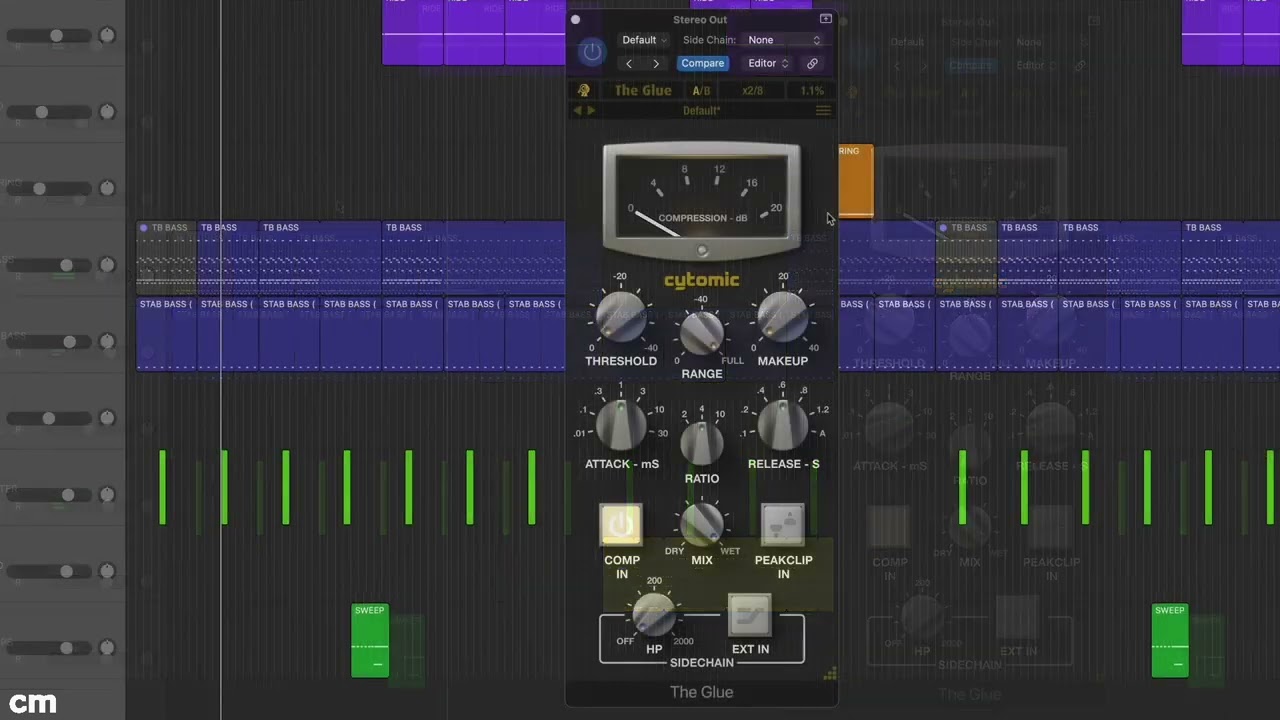The width and height of the screenshot is (1280, 720).
Task: Open the Side Chain None dropdown
Action: pyautogui.click(x=784, y=40)
